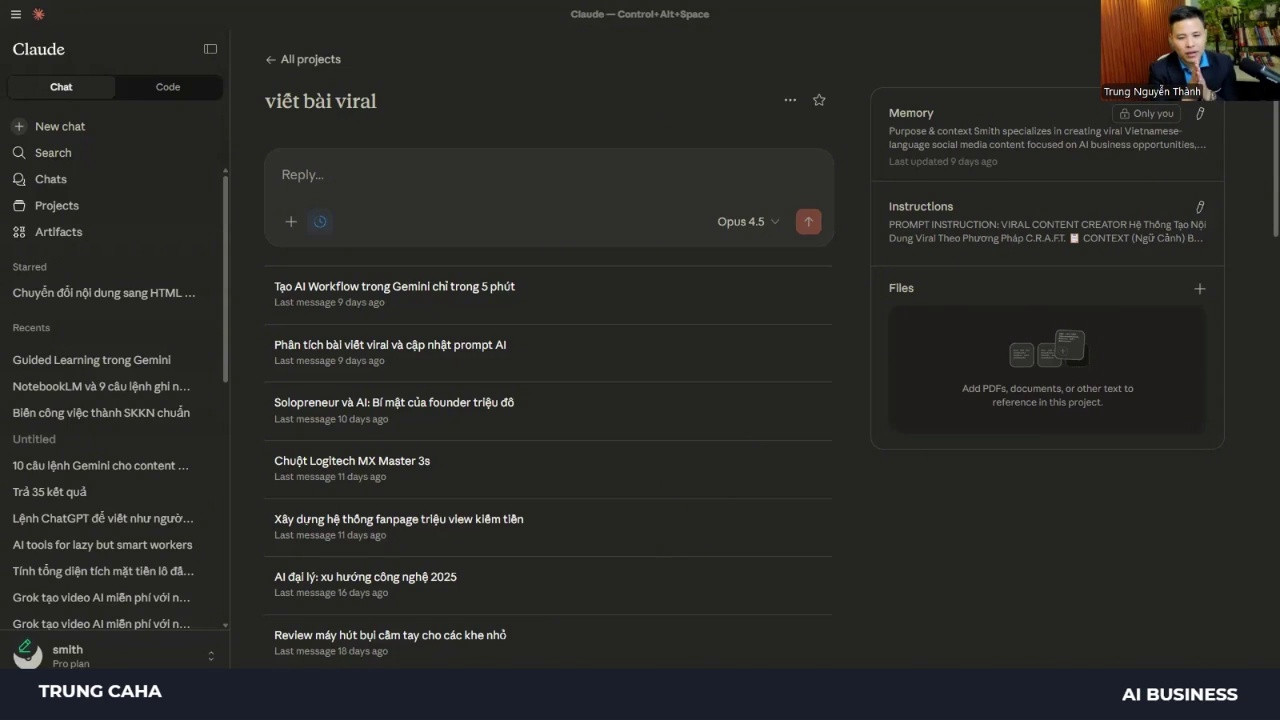This screenshot has width=1280, height=720.
Task: Open conversation AI đại lý: xu hướng công nghệ 2025
Action: (x=548, y=585)
